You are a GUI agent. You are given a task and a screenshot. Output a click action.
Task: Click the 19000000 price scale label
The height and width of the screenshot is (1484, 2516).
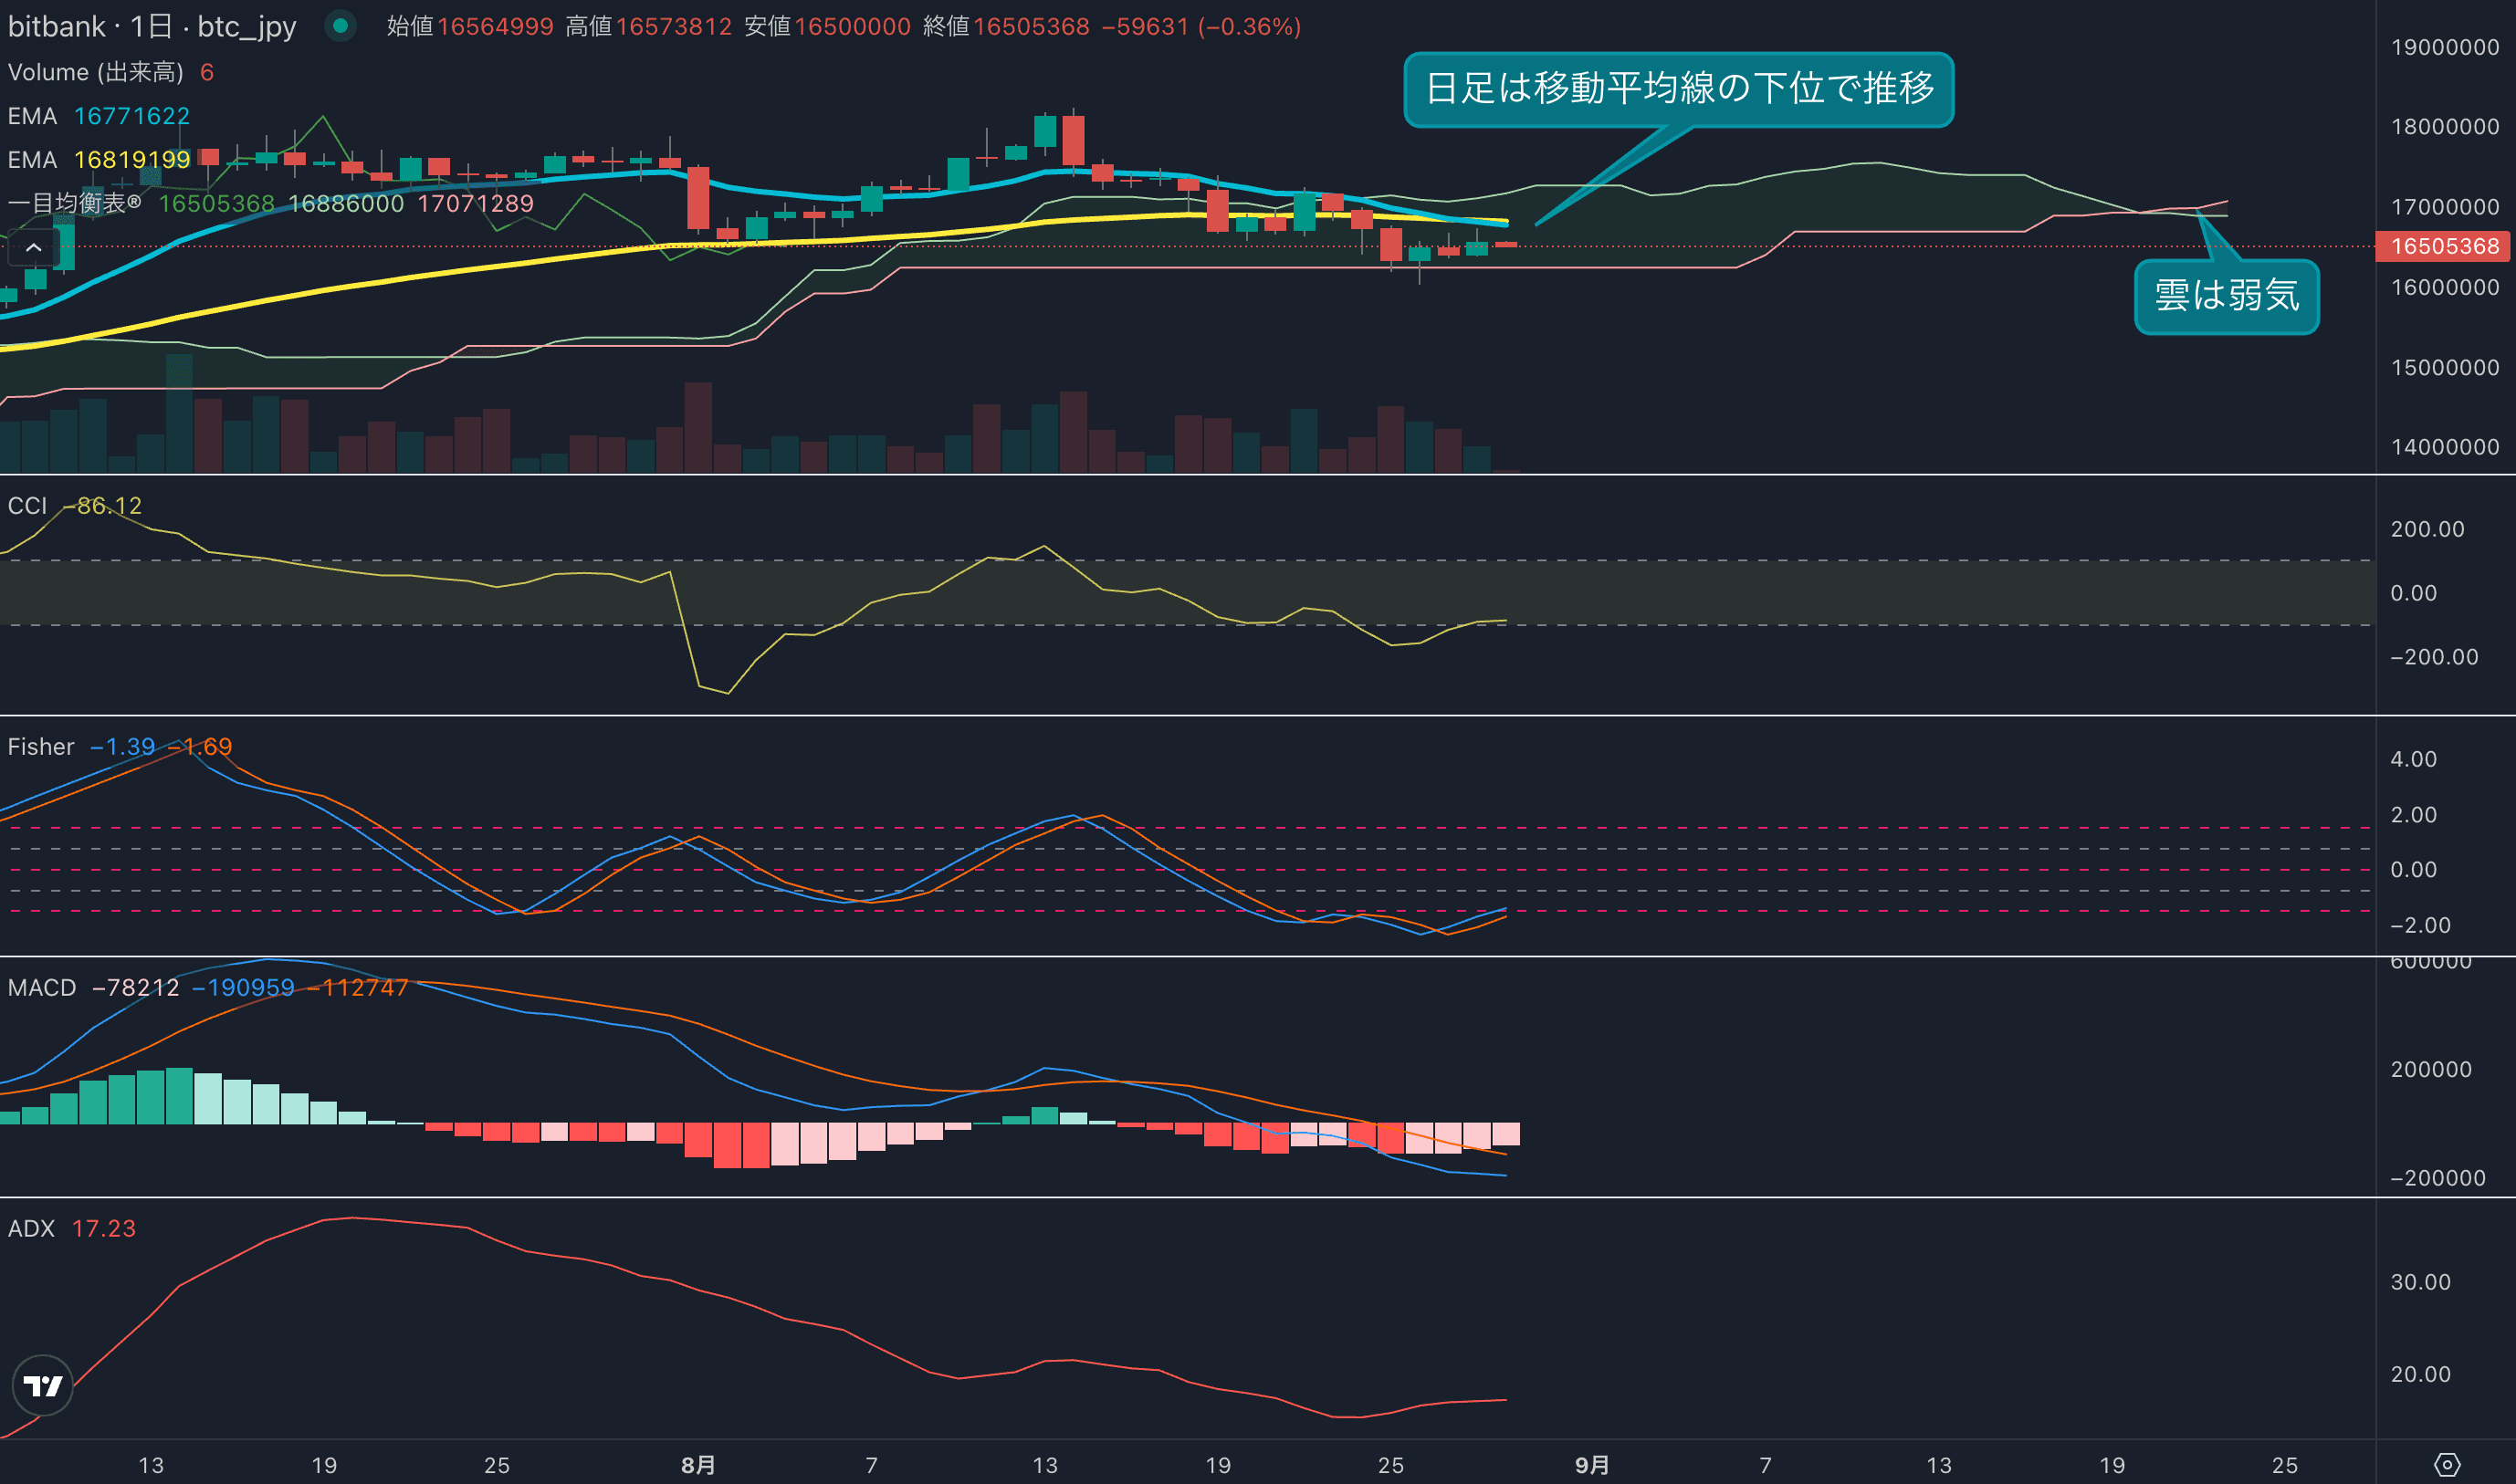tap(2444, 47)
